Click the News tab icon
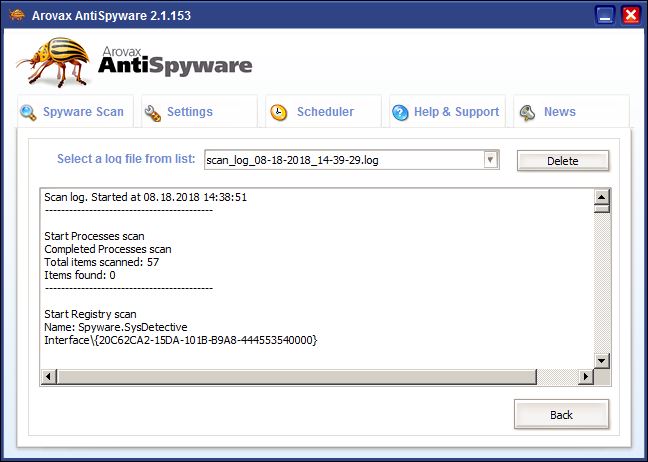 527,112
